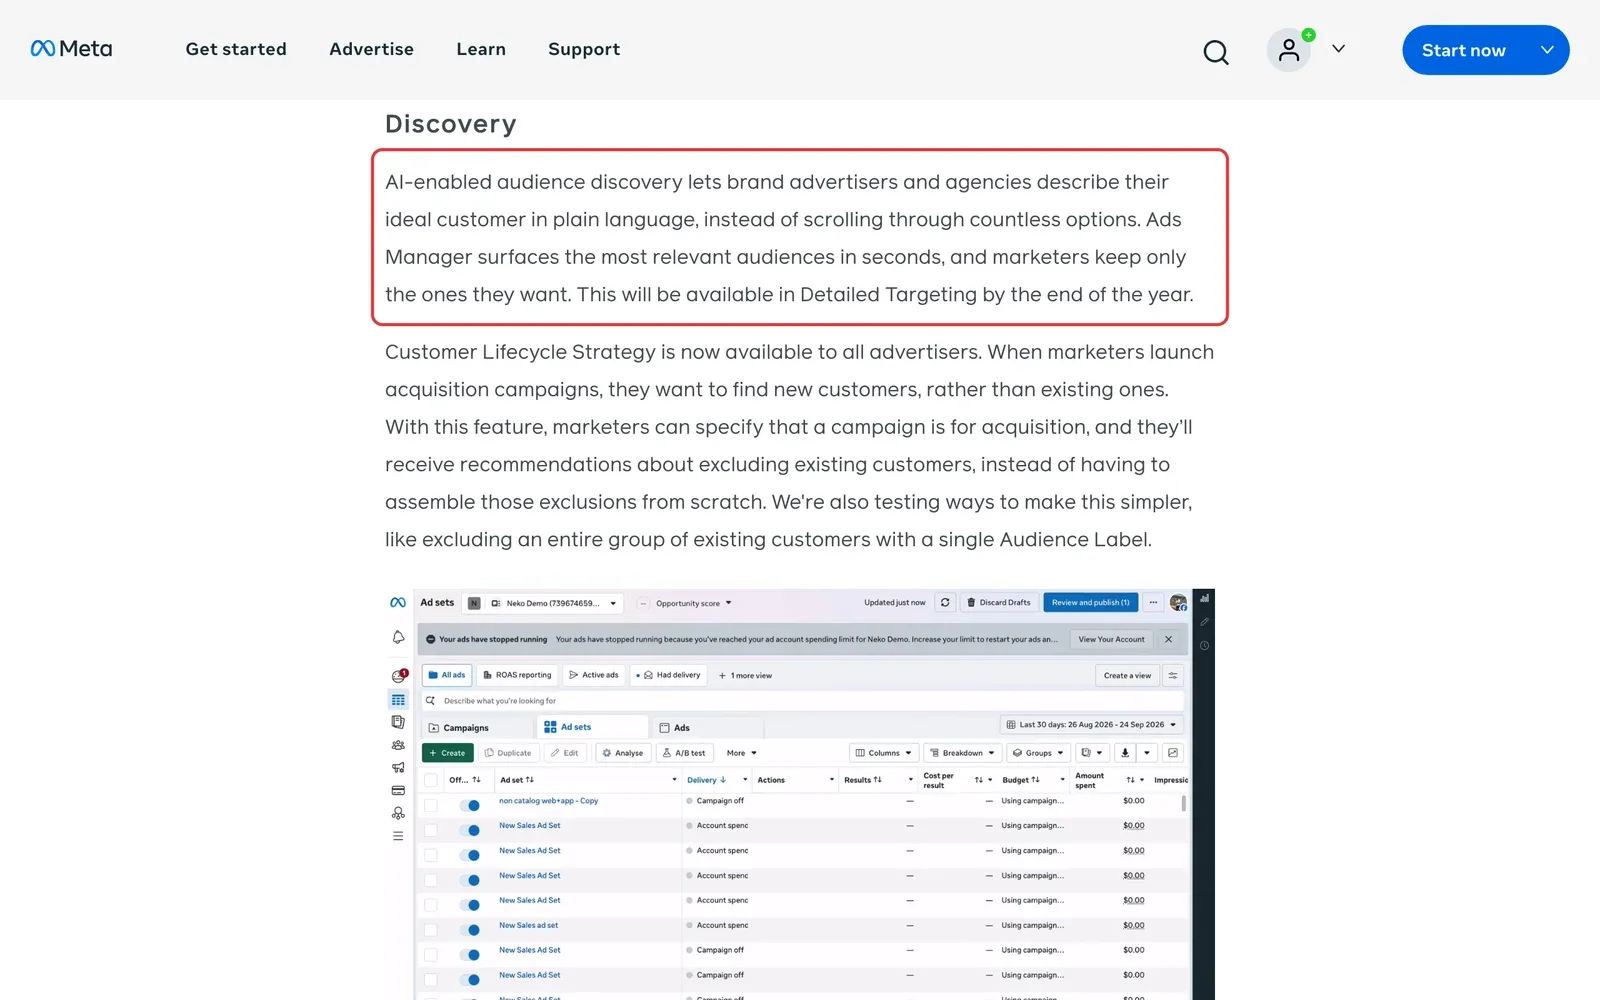Screen dimensions: 1600x1000
Task: Click the Discard Drafts button
Action: [x=998, y=603]
